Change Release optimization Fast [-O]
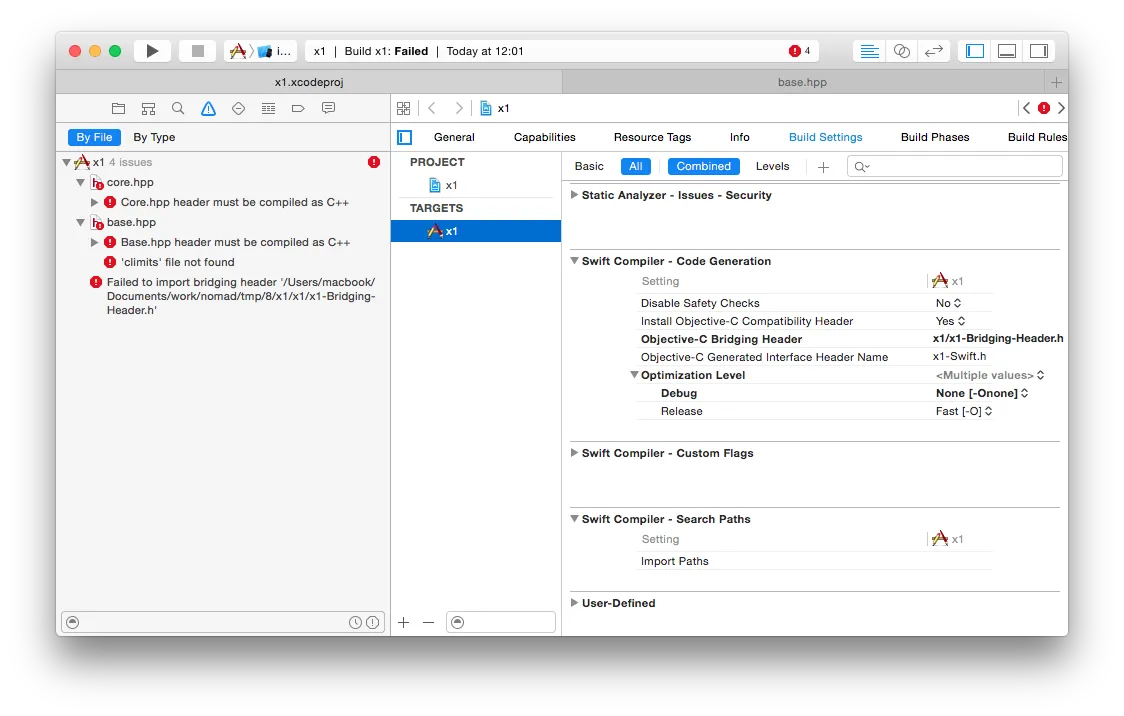 [964, 411]
